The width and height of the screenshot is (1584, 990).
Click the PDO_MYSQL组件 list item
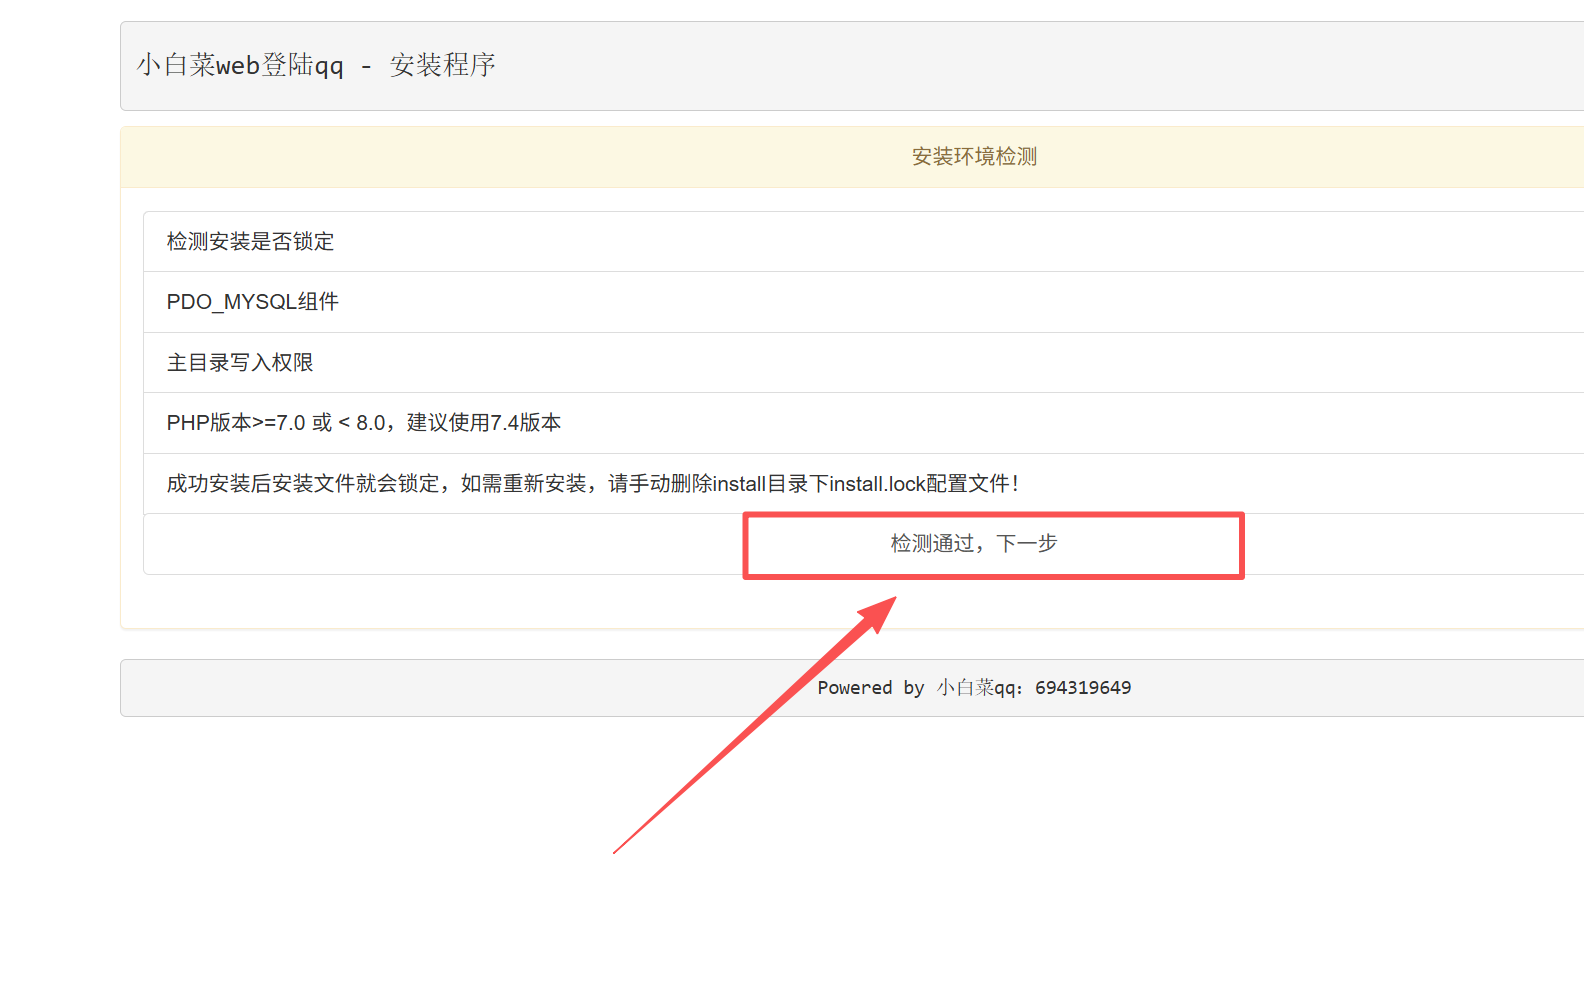(x=252, y=302)
